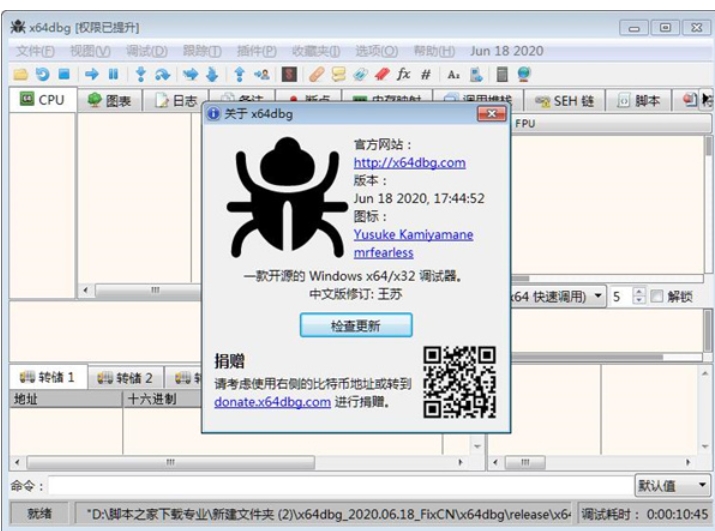Open the 跟踪(T) menu
Viewport: 715px width, 531px height.
(x=202, y=51)
